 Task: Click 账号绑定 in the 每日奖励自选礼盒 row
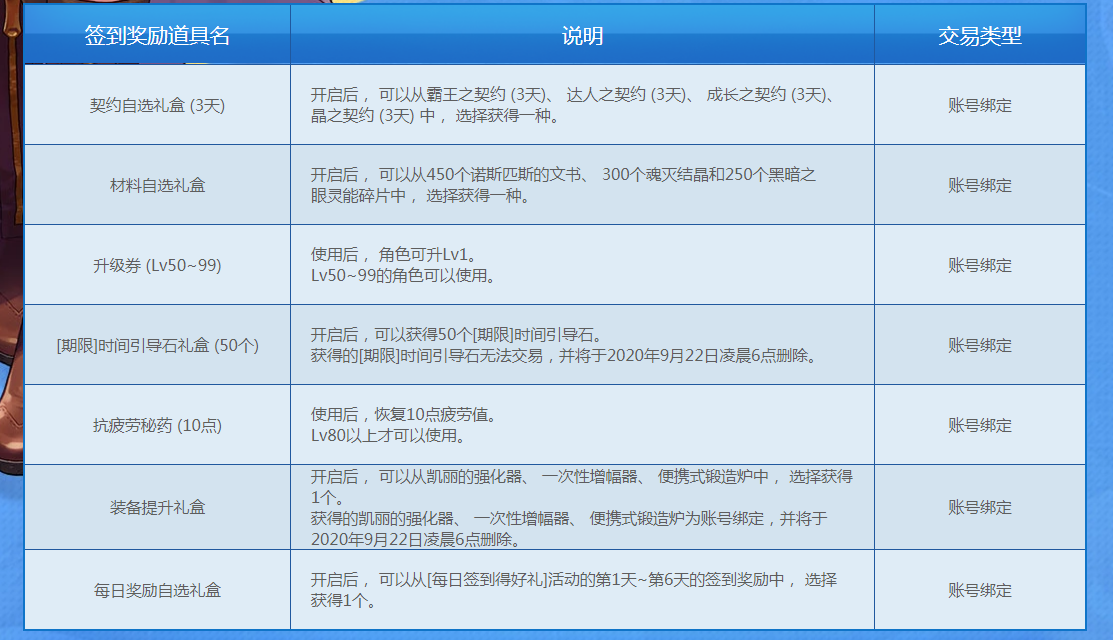pos(979,590)
